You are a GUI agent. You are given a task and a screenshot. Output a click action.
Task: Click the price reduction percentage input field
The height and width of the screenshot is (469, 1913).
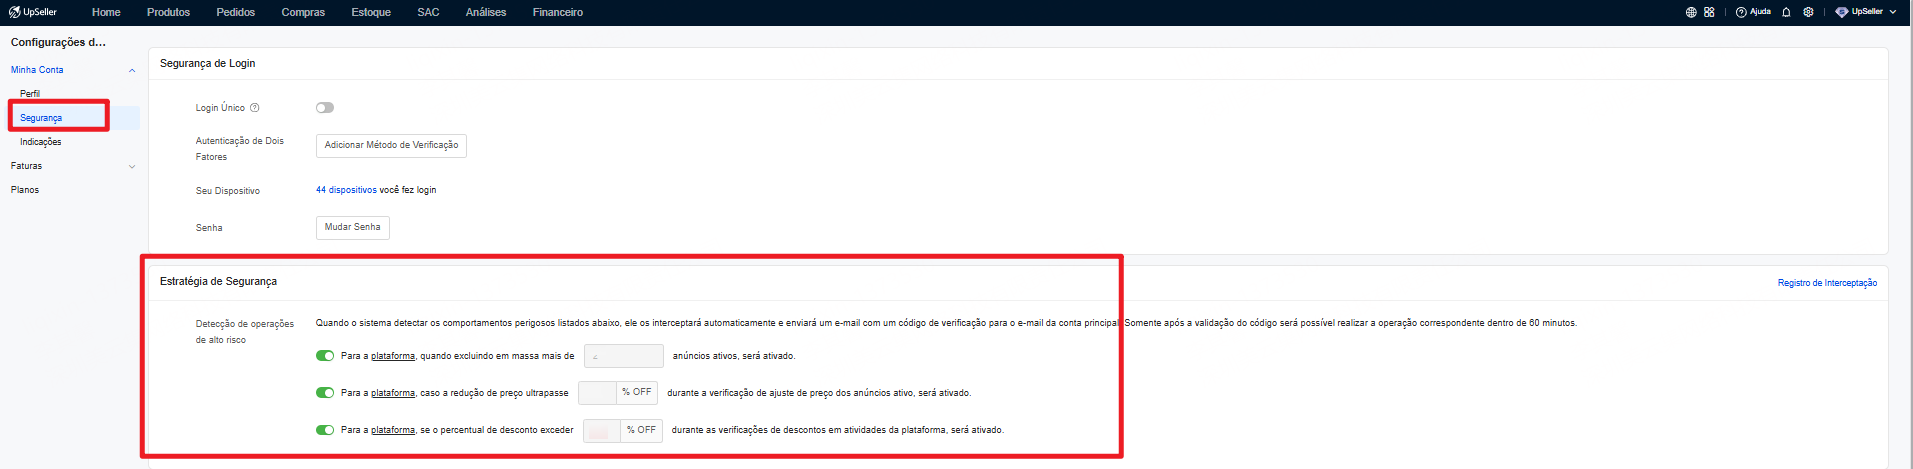coord(597,393)
